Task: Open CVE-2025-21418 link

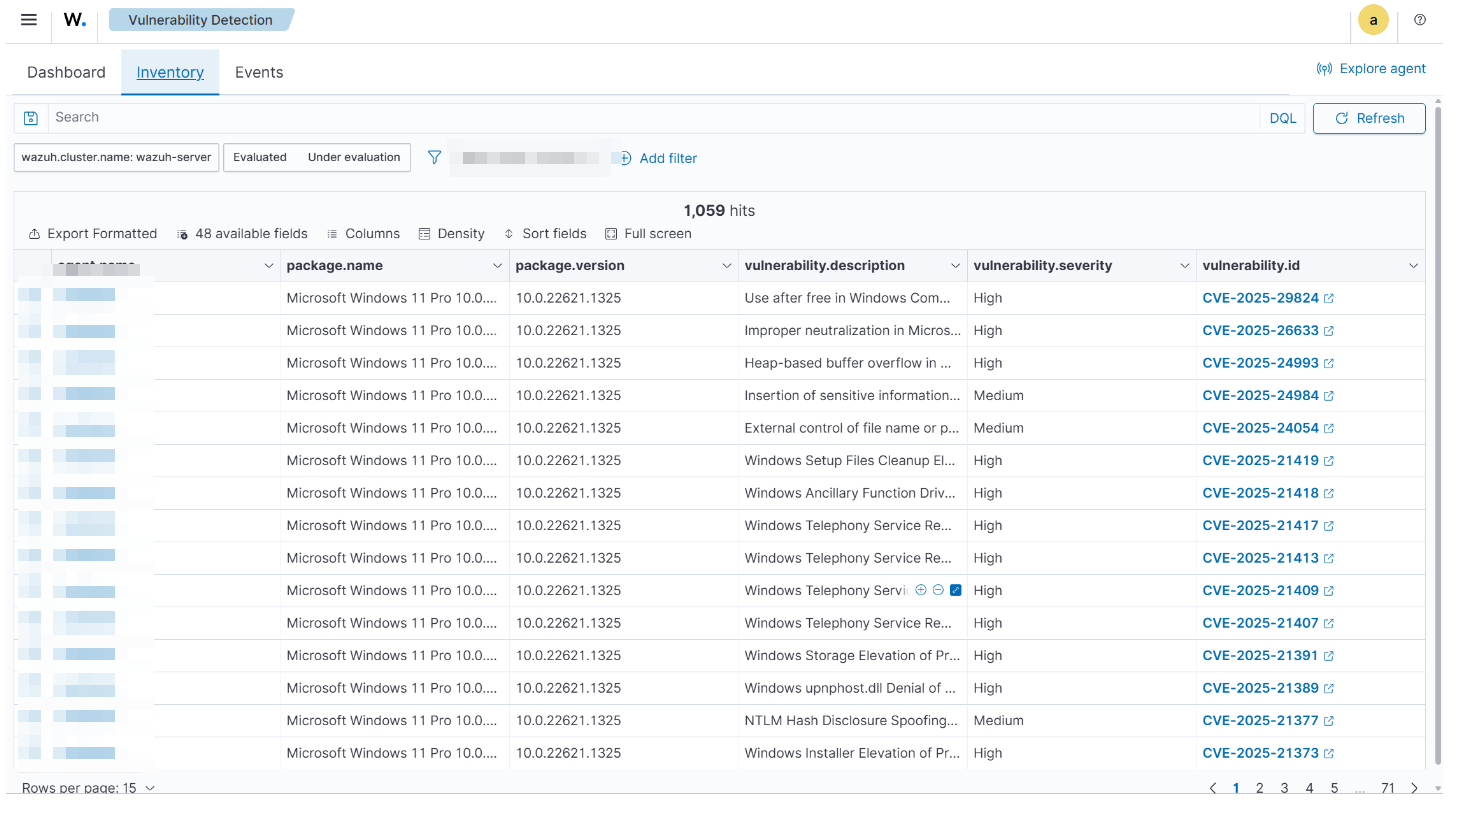Action: [1268, 493]
